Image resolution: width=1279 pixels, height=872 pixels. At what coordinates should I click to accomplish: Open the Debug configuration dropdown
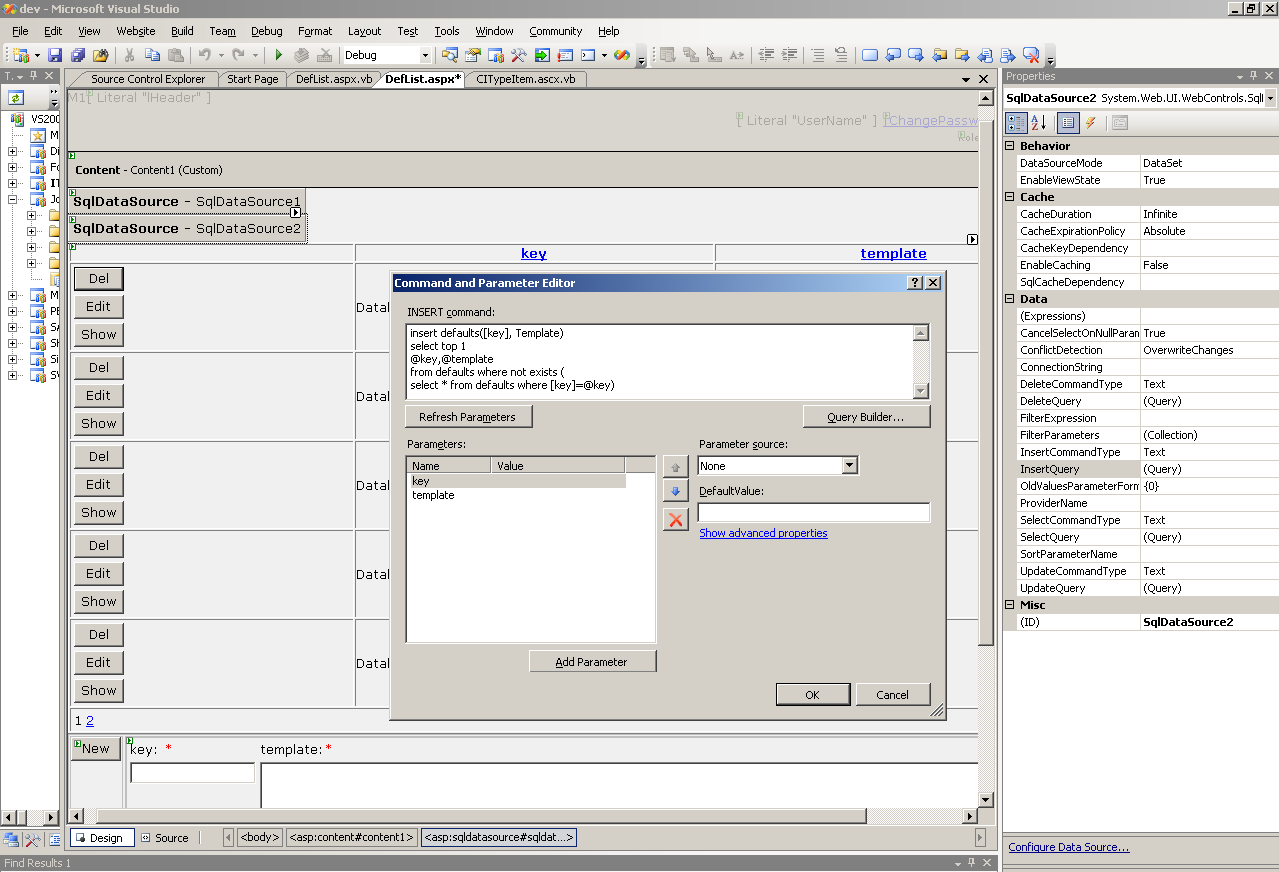(x=425, y=55)
